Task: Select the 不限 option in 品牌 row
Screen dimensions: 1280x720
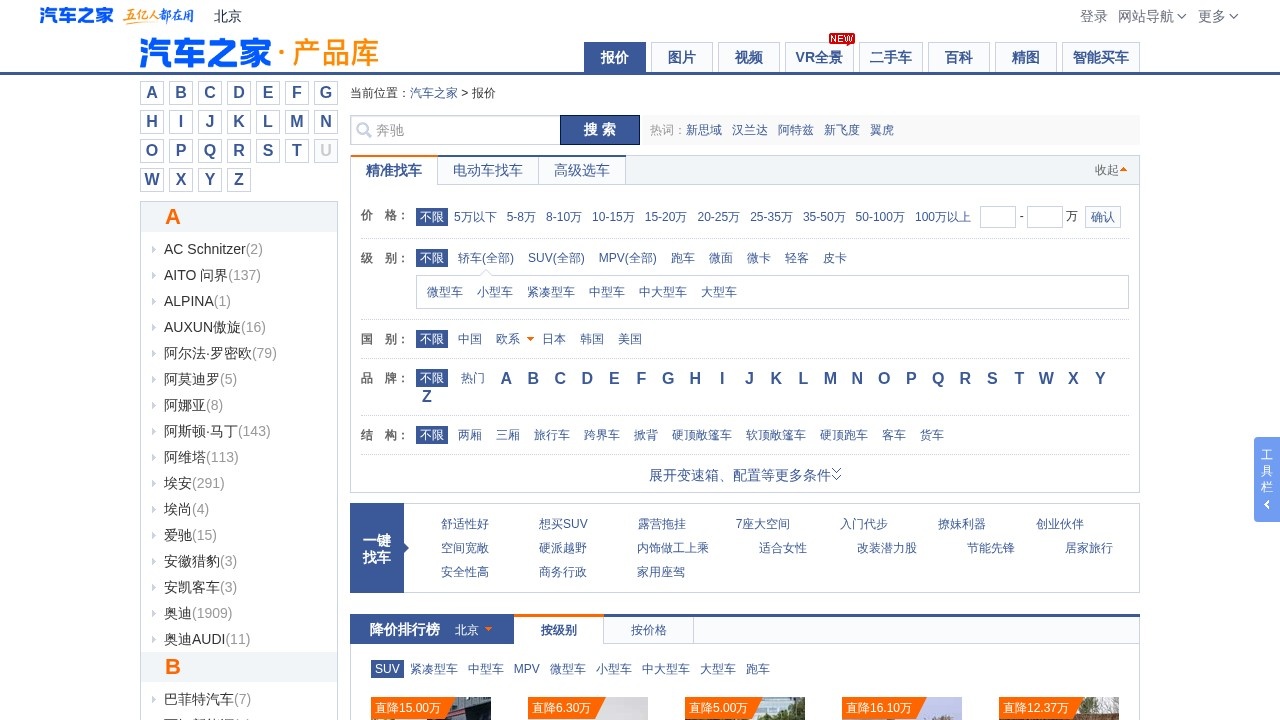Action: click(432, 378)
